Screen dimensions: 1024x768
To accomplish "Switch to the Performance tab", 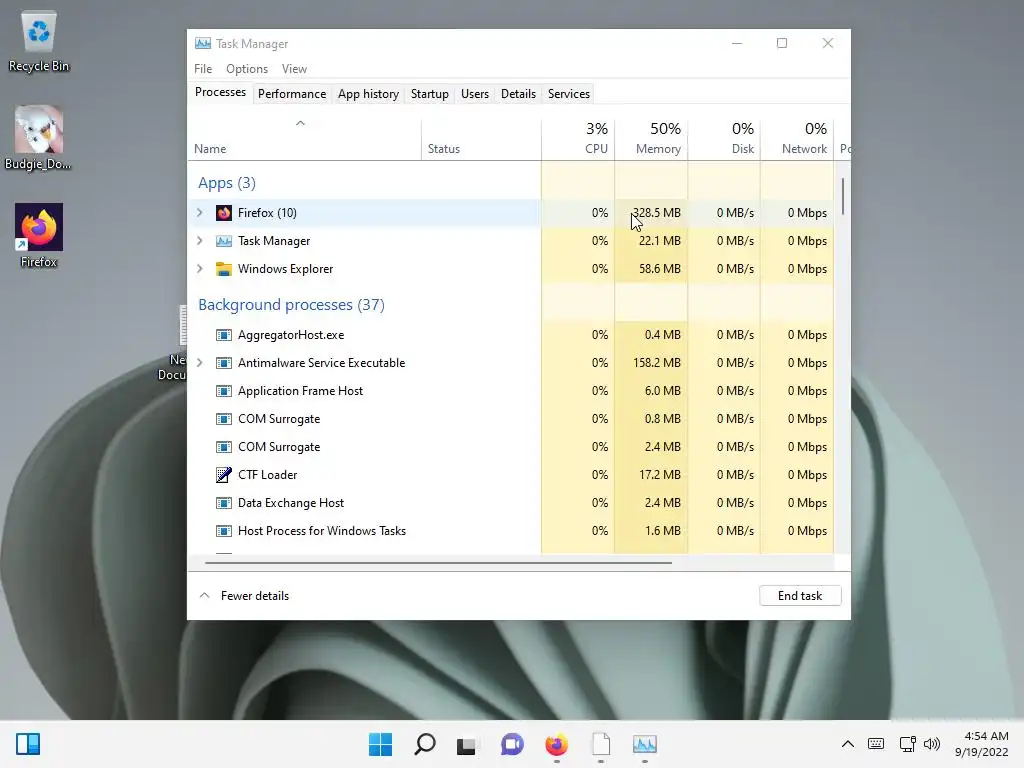I will (x=292, y=94).
